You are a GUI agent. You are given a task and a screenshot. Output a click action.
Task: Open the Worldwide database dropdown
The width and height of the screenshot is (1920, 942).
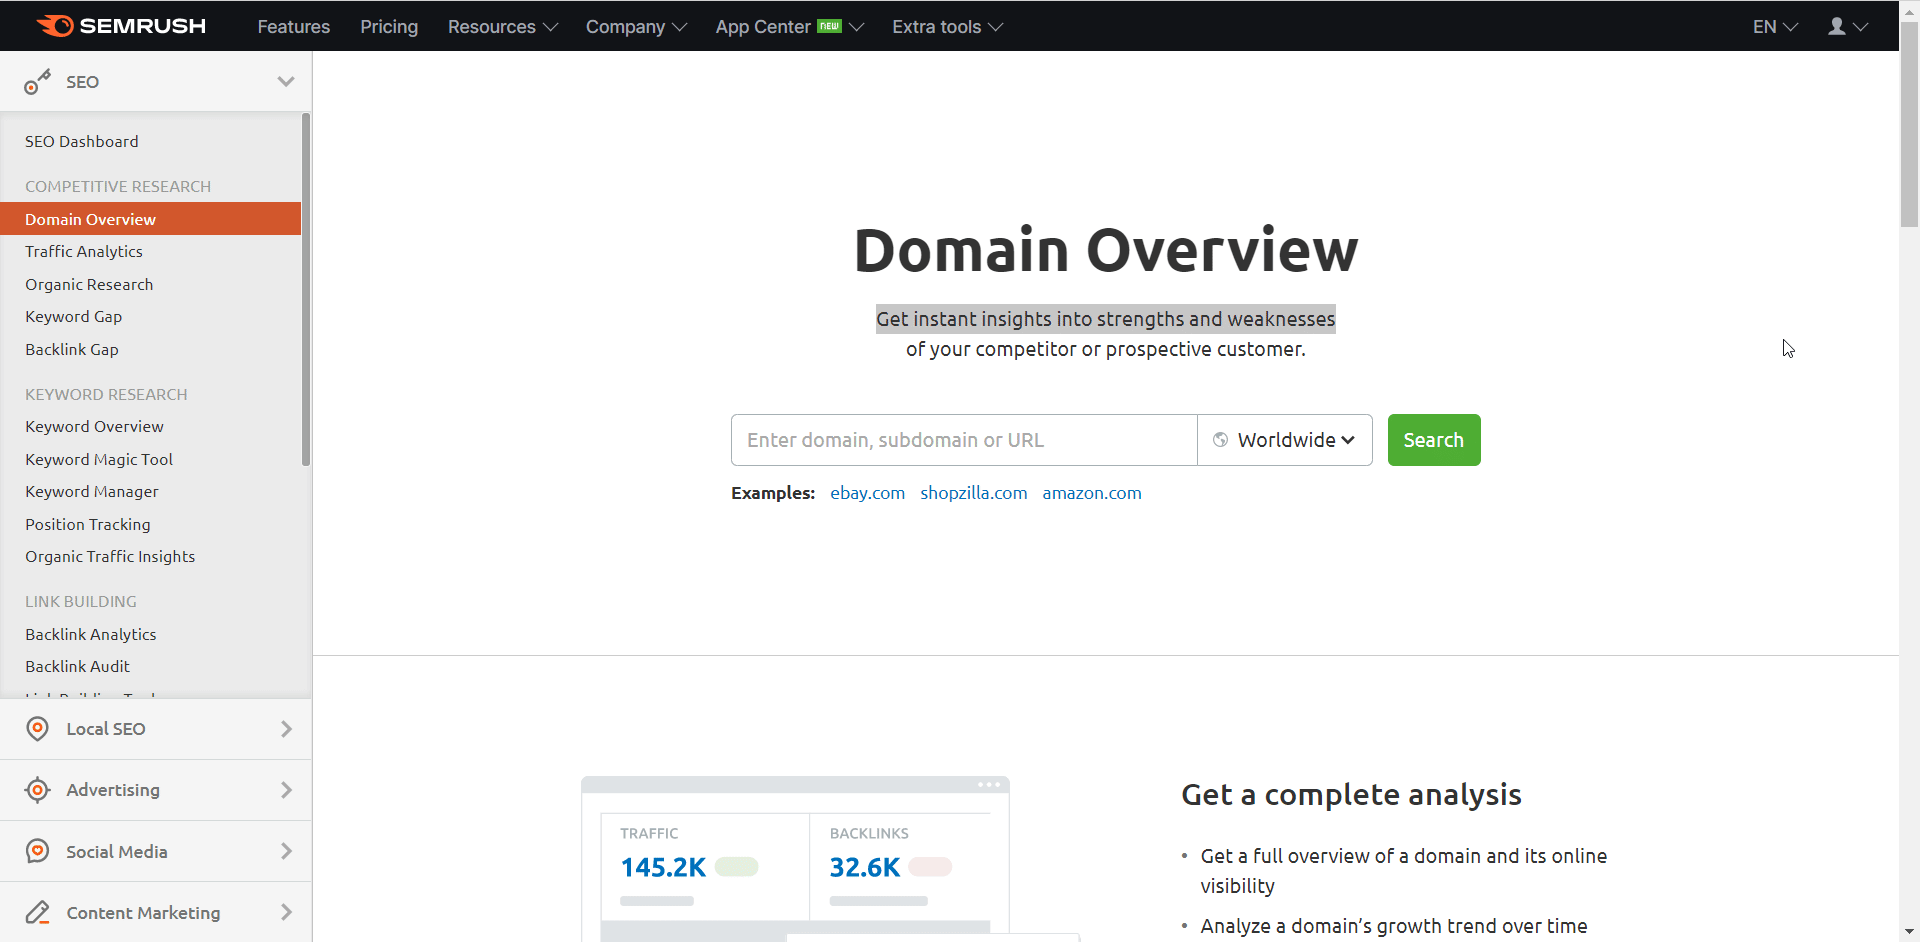pyautogui.click(x=1285, y=440)
